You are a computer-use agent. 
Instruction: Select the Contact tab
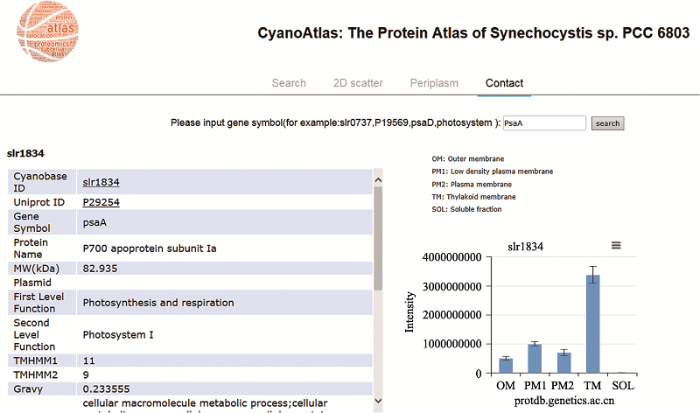(x=504, y=83)
